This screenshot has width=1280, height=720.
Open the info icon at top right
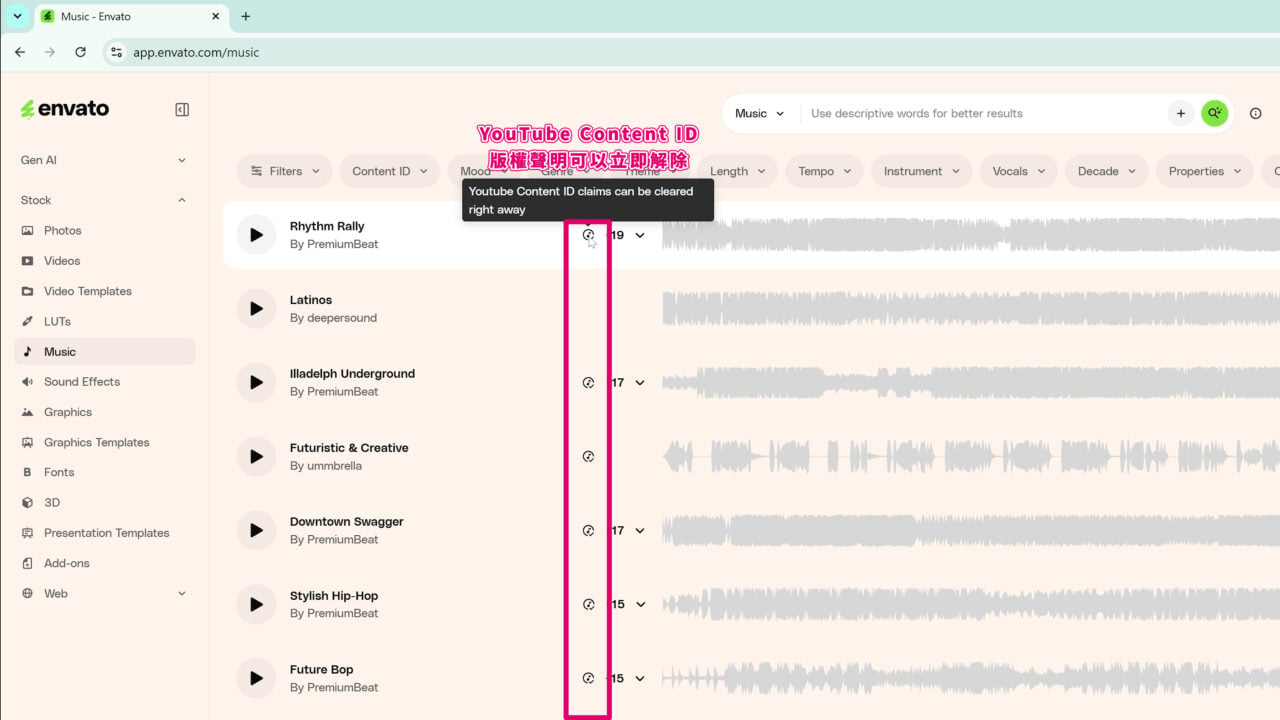pos(1256,114)
